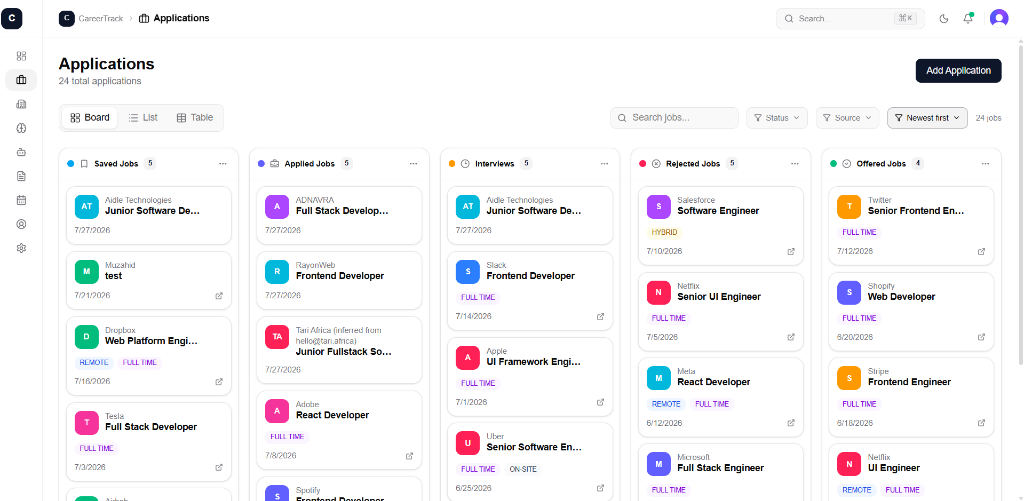Click the HYBRID tag on Salesforce card

pyautogui.click(x=664, y=233)
